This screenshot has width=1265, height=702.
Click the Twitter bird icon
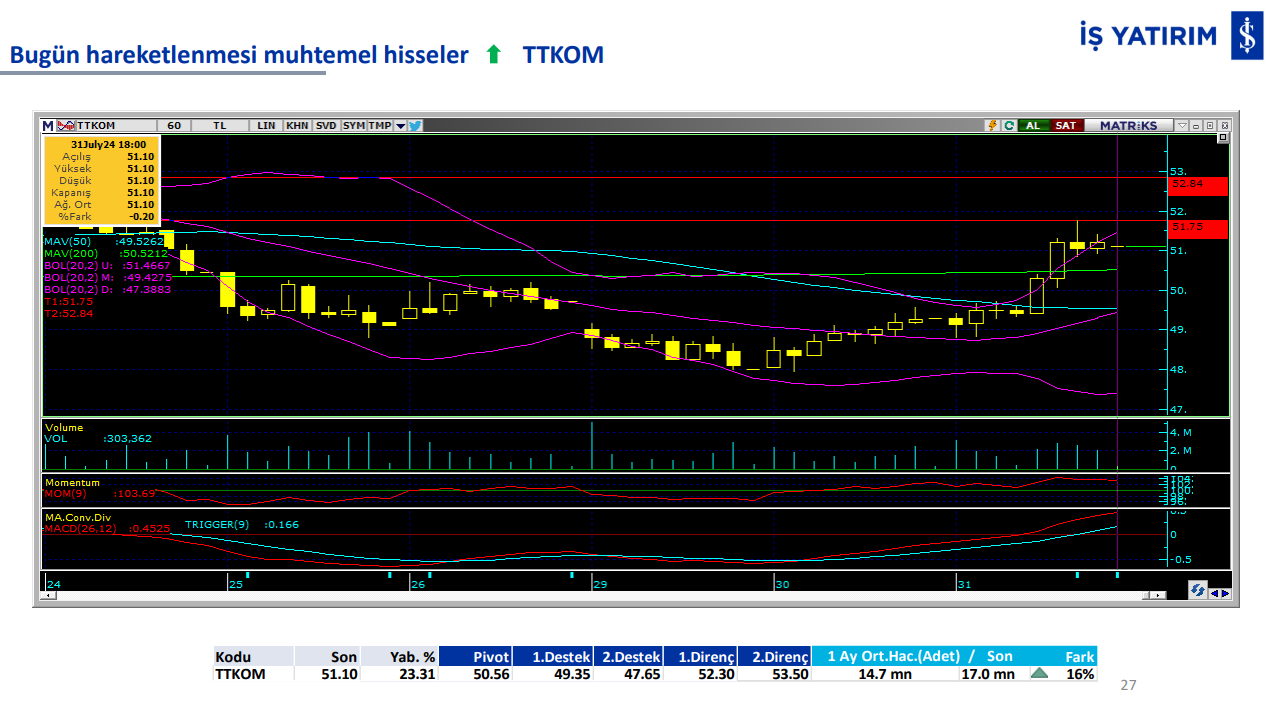click(x=415, y=126)
